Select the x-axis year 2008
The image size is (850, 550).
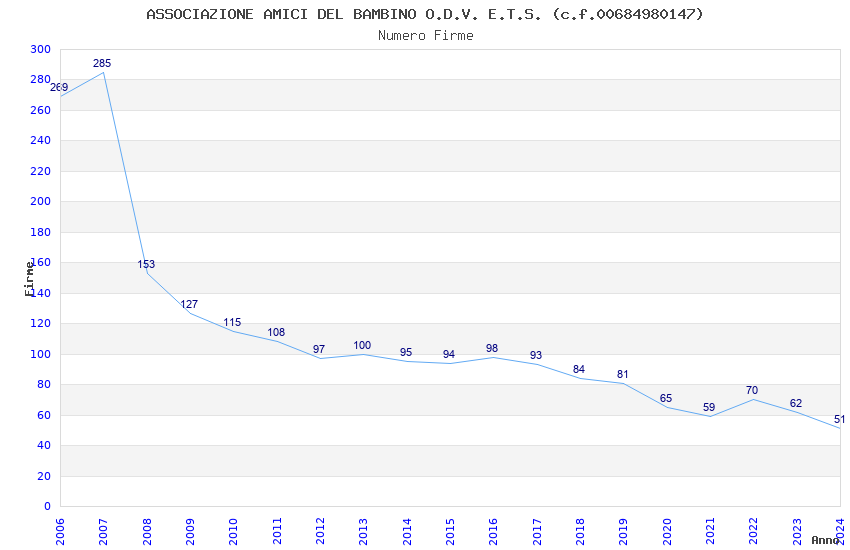147,532
